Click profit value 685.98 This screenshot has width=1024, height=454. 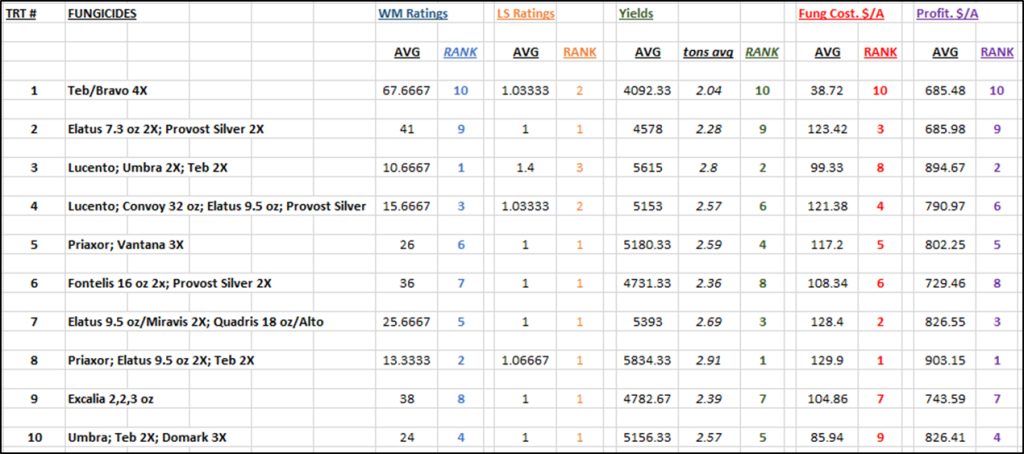[944, 129]
